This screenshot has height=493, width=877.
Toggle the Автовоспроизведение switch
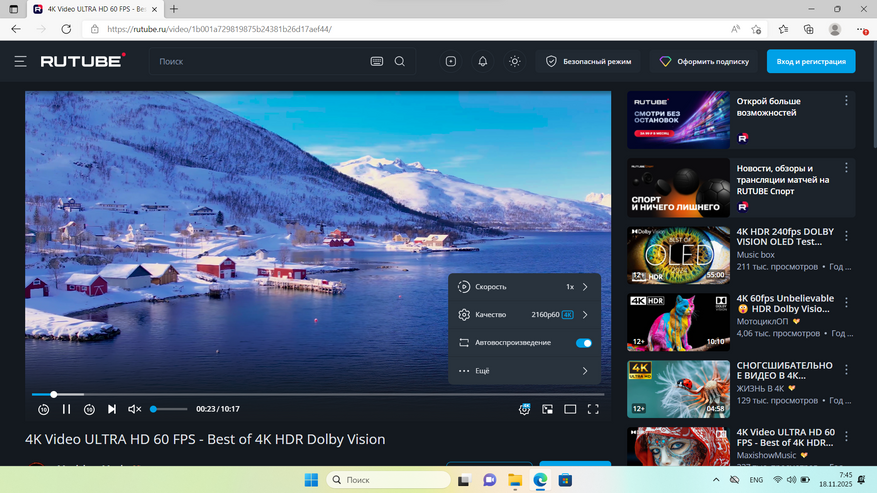click(x=584, y=343)
